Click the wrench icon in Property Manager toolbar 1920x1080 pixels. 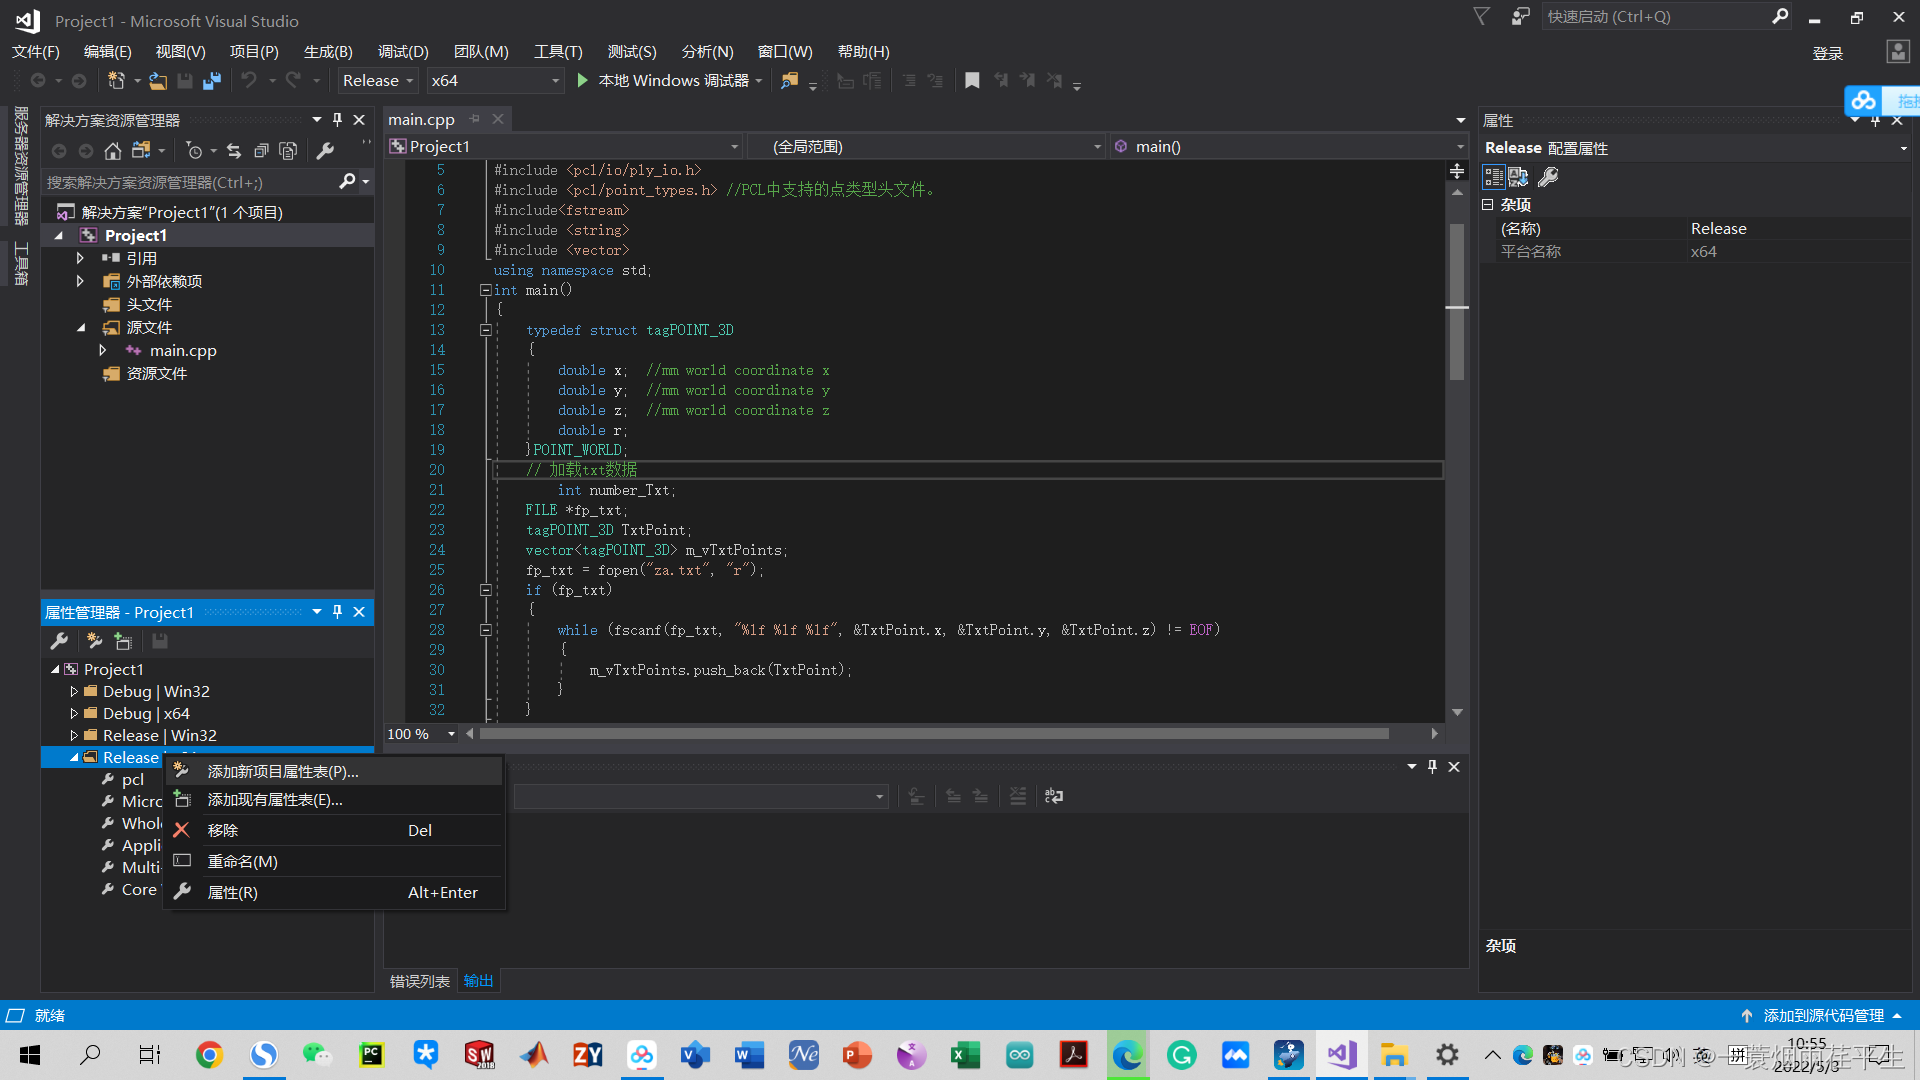[59, 641]
